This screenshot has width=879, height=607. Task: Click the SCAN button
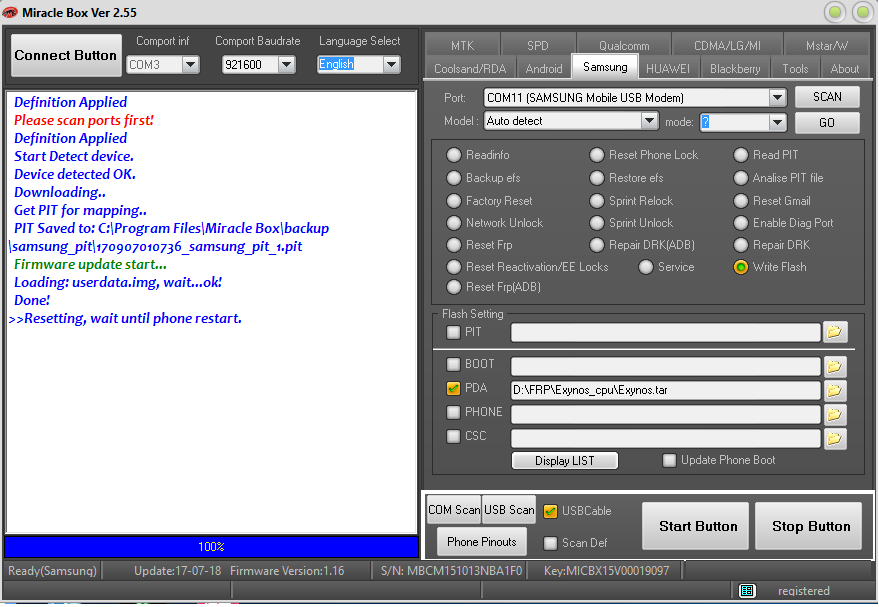[827, 97]
